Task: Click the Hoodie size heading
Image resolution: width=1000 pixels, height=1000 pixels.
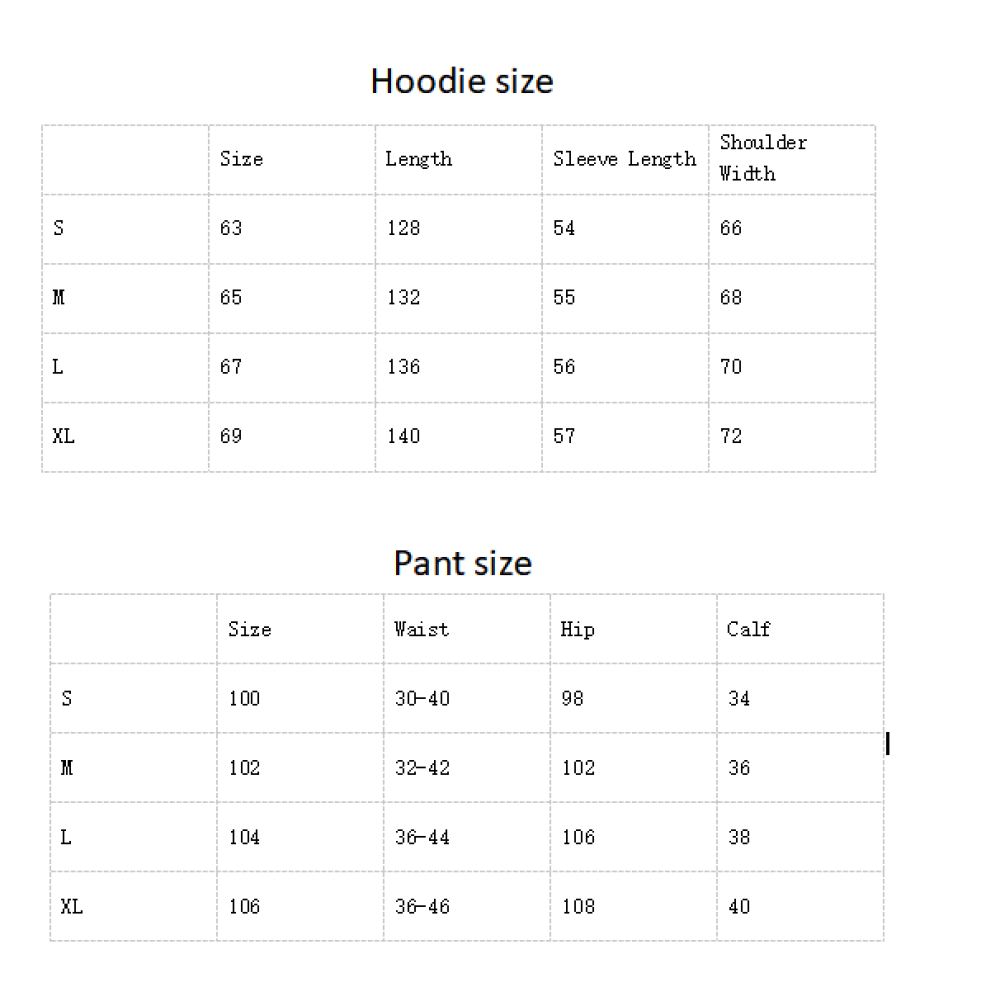Action: point(462,82)
